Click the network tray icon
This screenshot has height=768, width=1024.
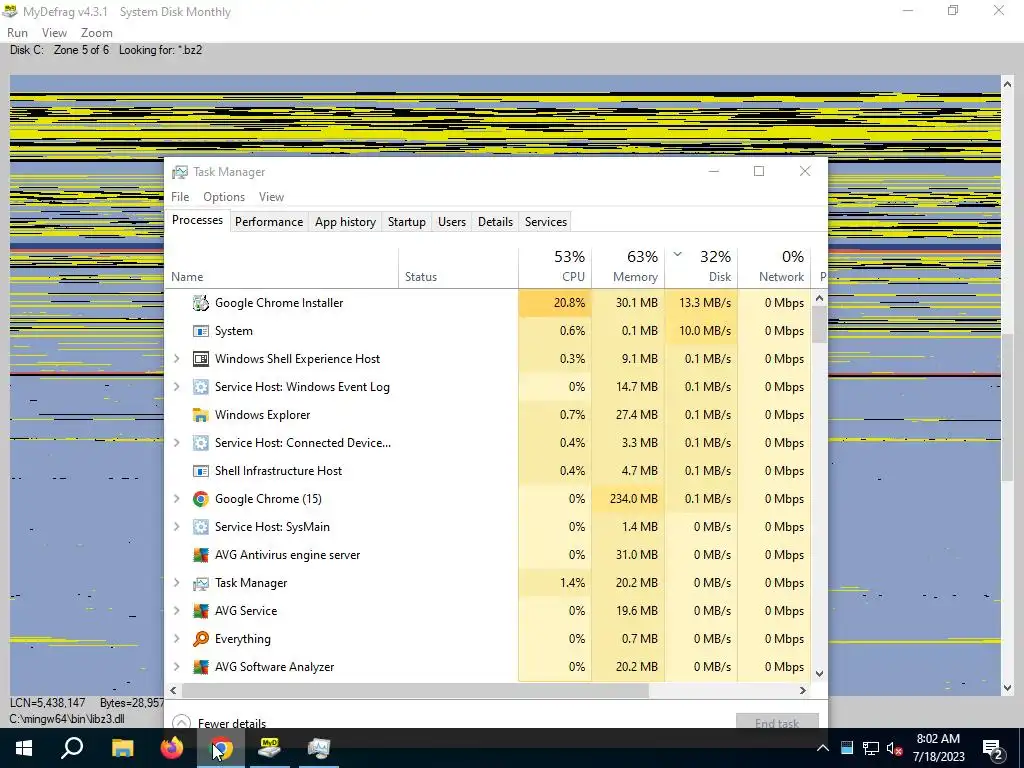coord(871,748)
